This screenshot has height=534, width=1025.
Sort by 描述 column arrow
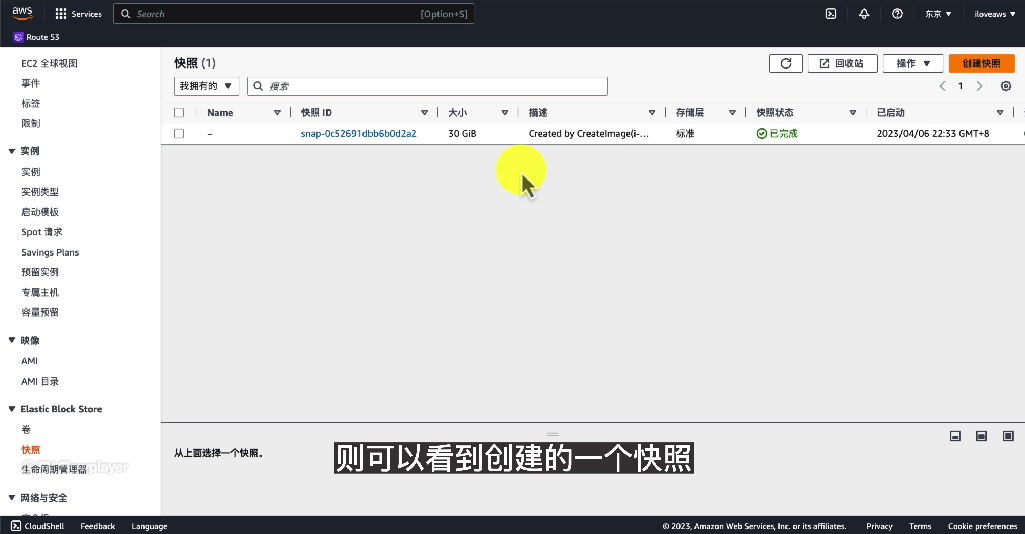652,112
